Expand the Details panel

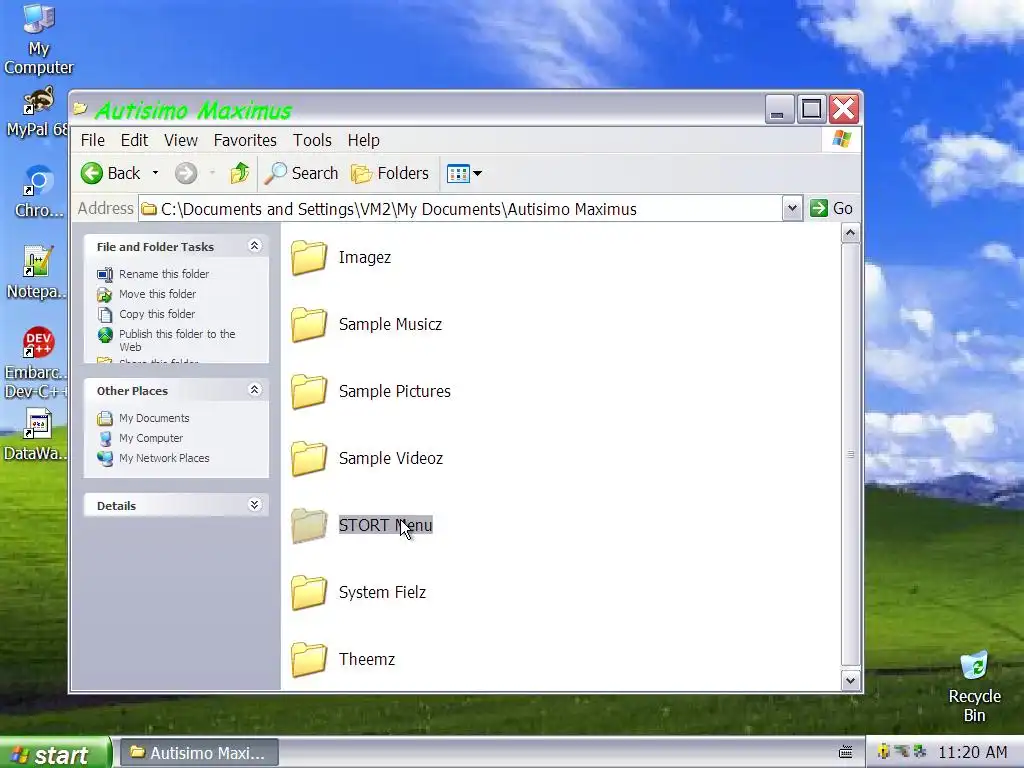[x=255, y=505]
